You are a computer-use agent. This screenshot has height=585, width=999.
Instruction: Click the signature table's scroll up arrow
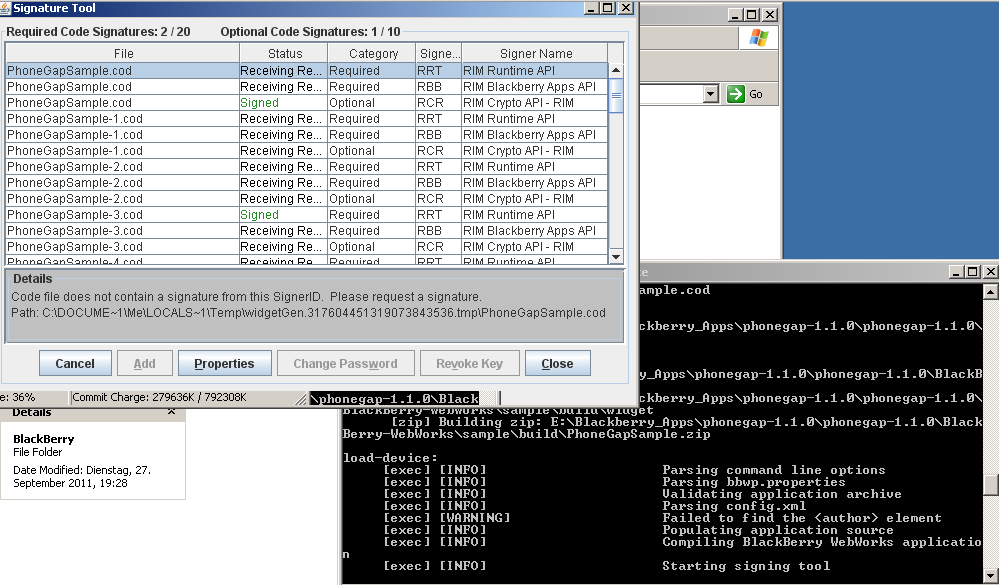pos(615,71)
